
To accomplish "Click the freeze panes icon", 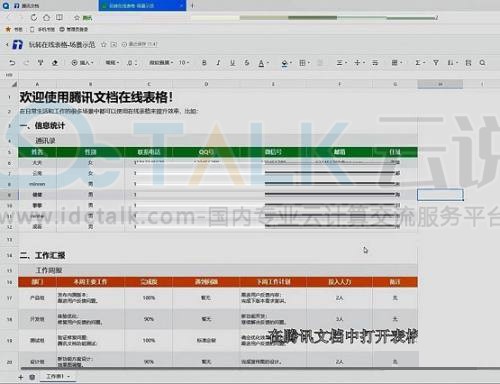I will (468, 63).
